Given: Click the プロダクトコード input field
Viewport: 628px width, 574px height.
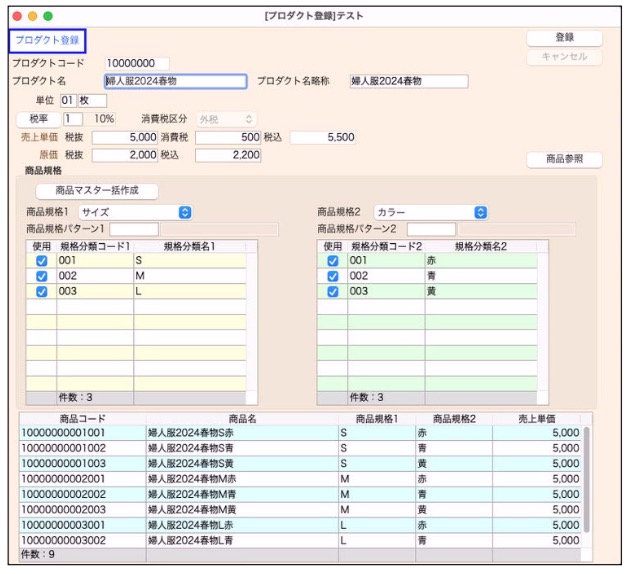Looking at the screenshot, I should pos(137,64).
